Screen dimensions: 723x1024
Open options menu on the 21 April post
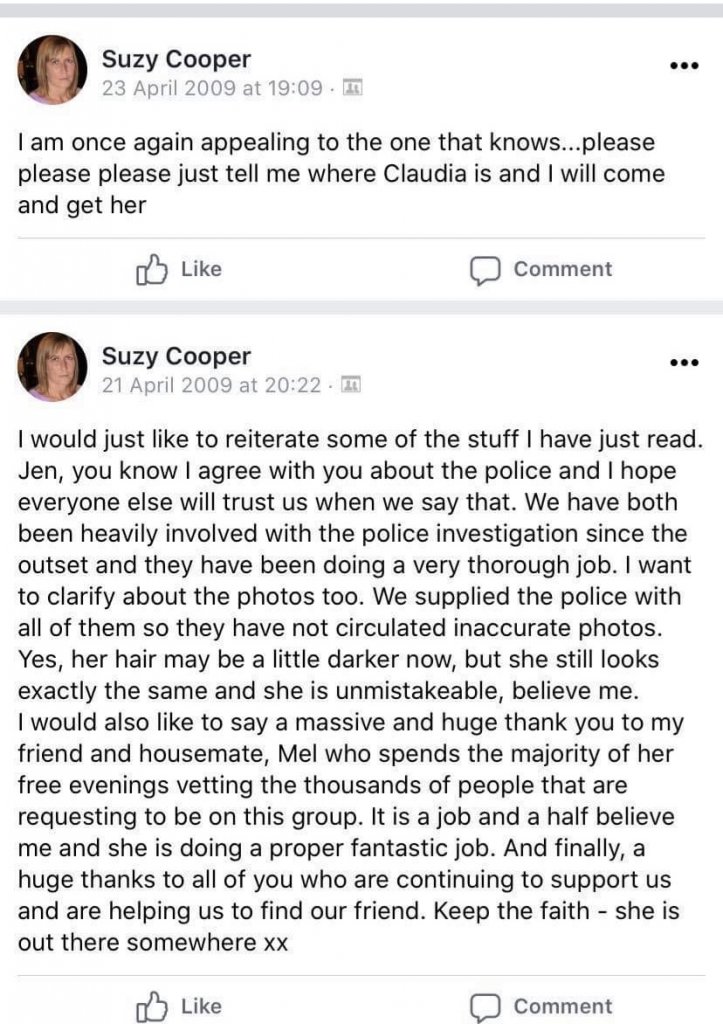pos(683,363)
